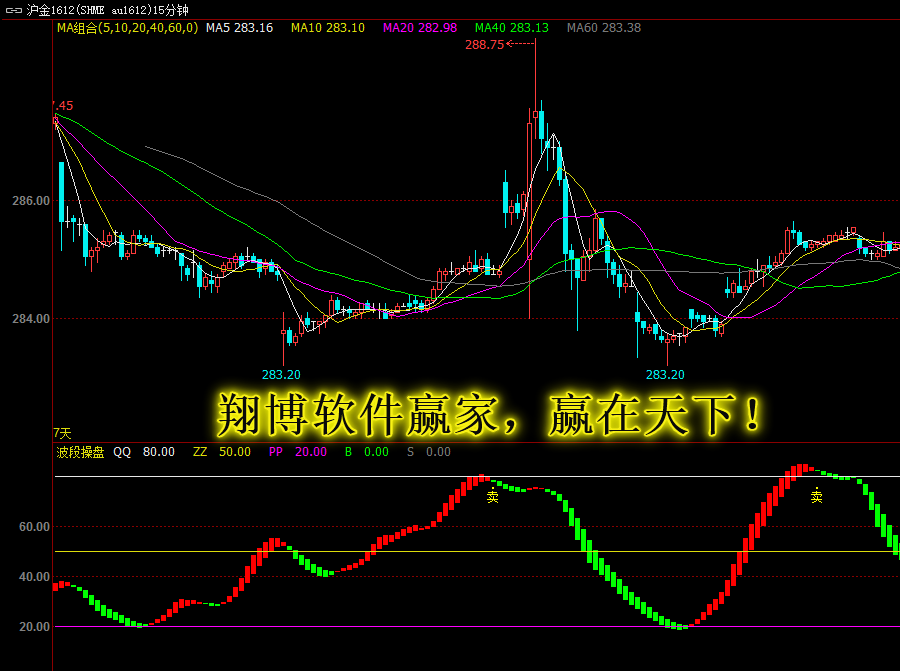The height and width of the screenshot is (671, 900).
Task: Click the MA组合(5,10,20,40,60,0) indicator label
Action: (127, 28)
